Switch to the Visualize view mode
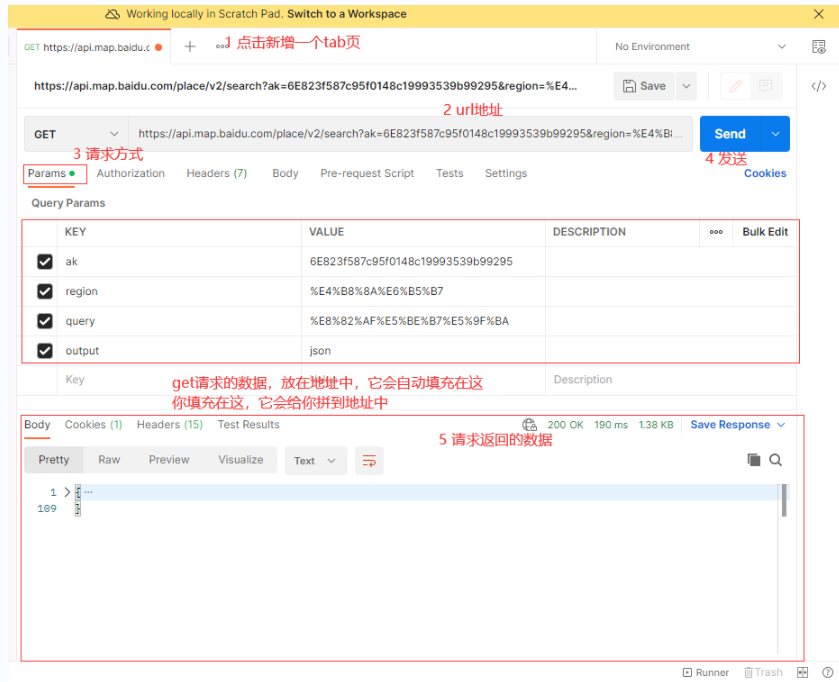The image size is (839, 682). click(241, 460)
